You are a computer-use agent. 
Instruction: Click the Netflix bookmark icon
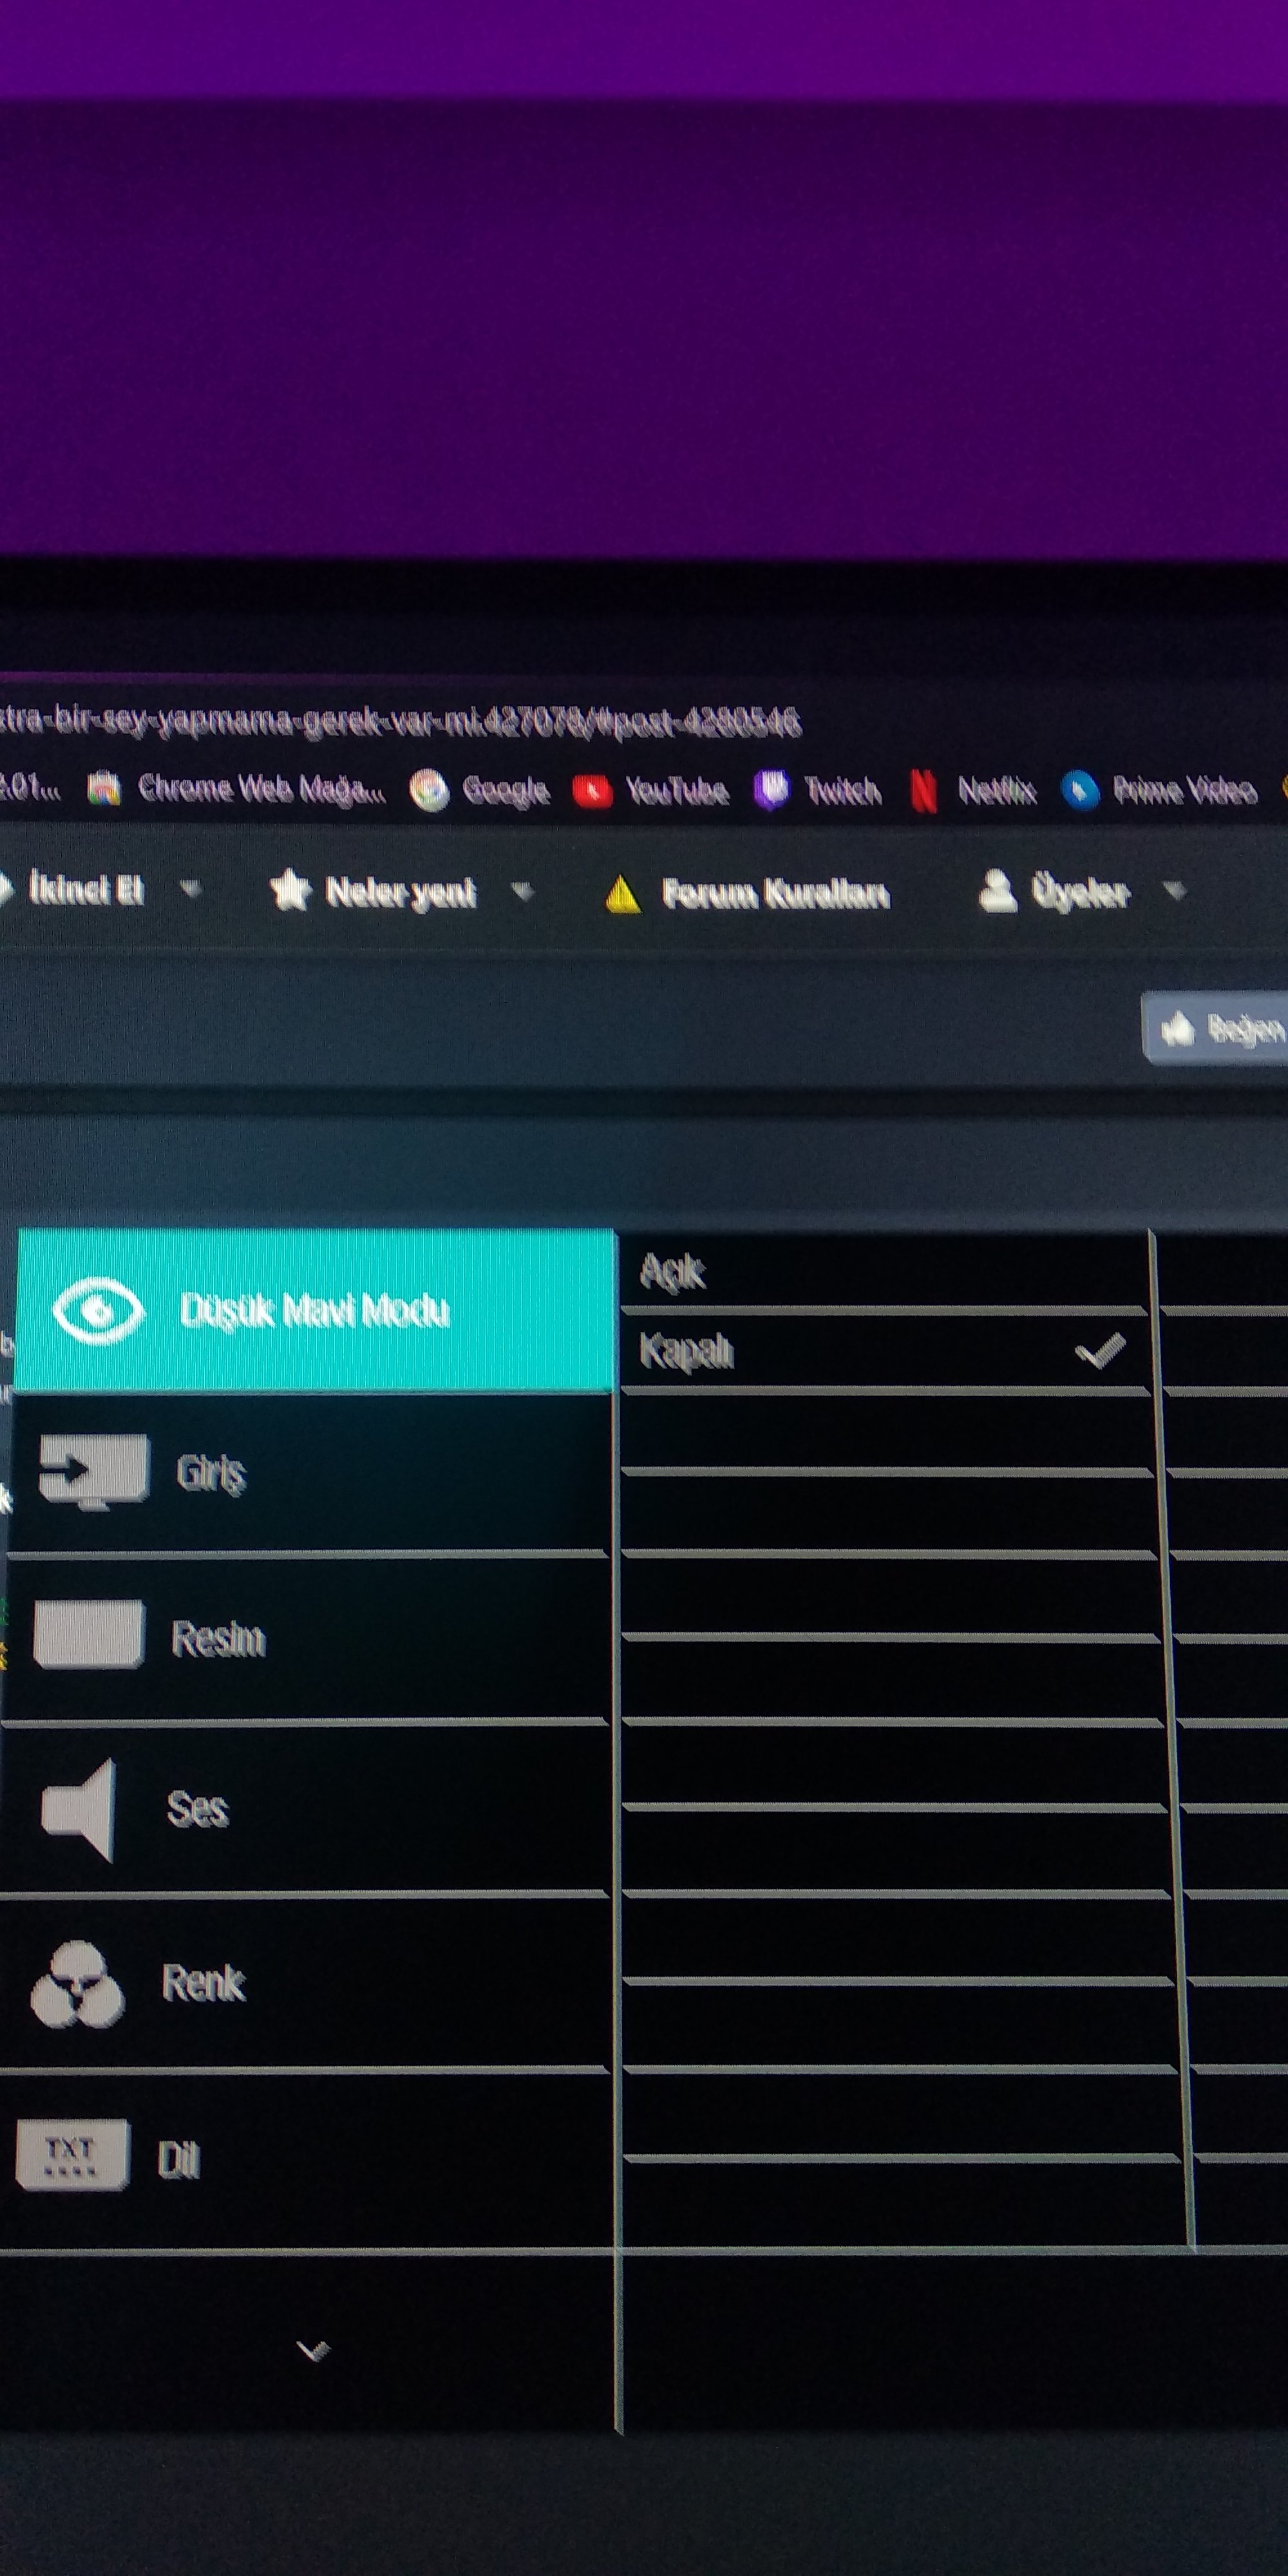pos(924,791)
